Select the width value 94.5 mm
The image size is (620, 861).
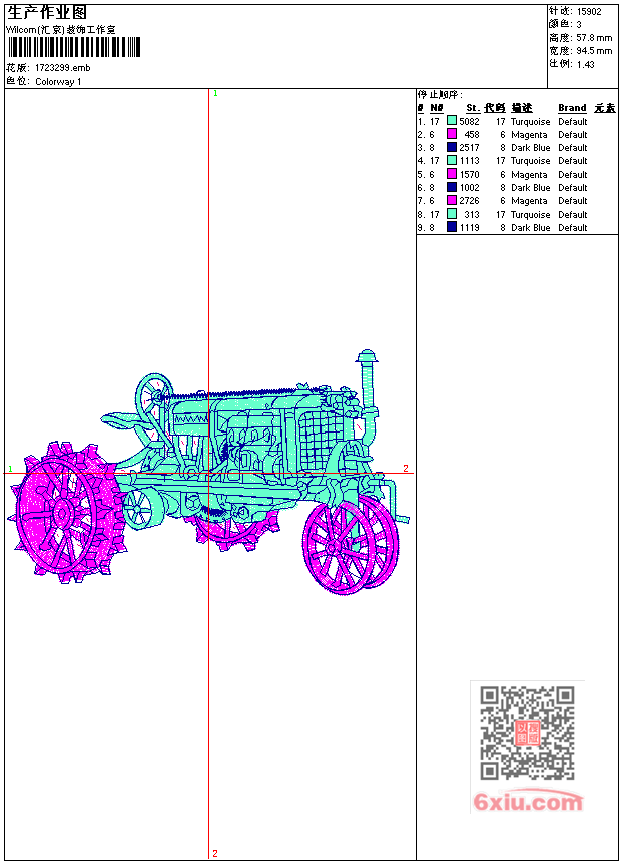click(594, 51)
